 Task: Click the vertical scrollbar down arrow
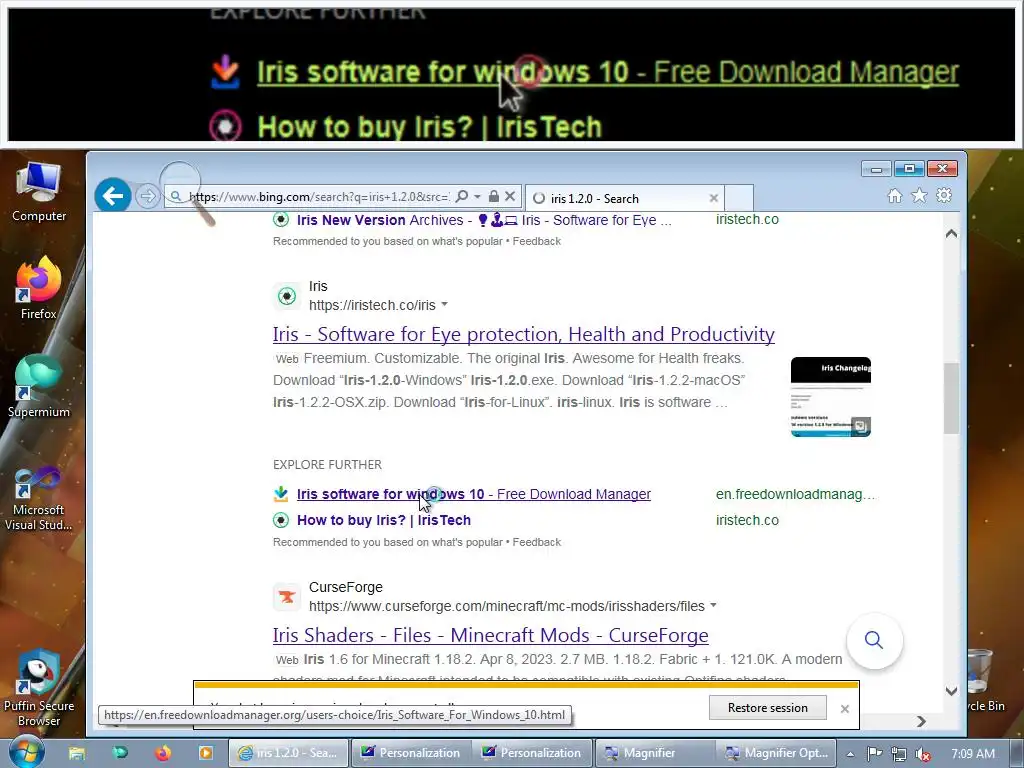click(952, 691)
